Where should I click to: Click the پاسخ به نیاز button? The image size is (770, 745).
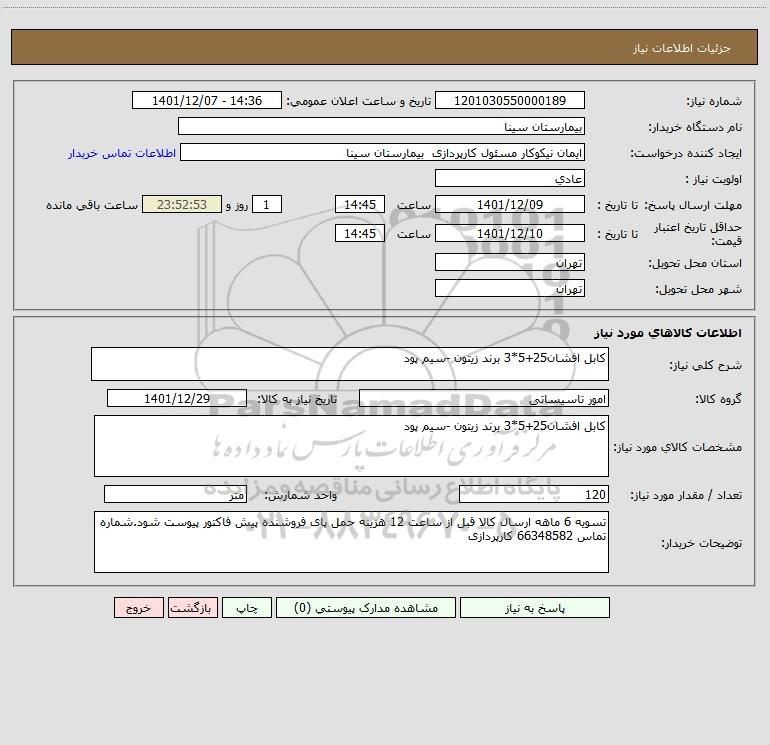535,607
